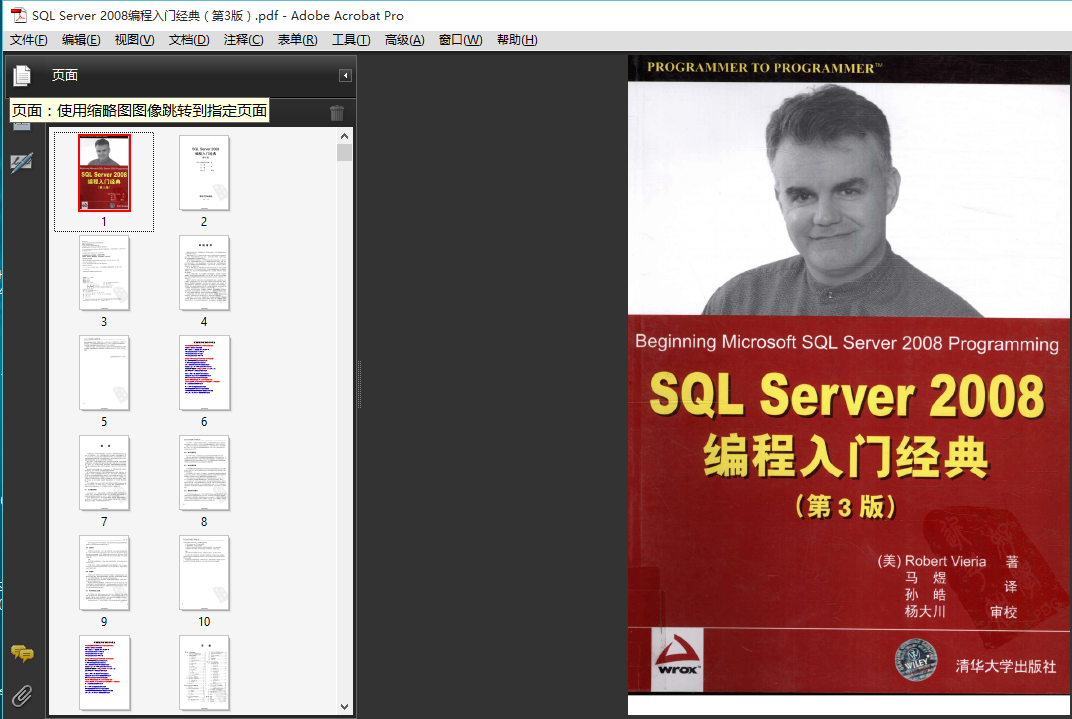Image resolution: width=1072 pixels, height=719 pixels.
Task: Select page 3 thumbnail
Action: click(104, 273)
